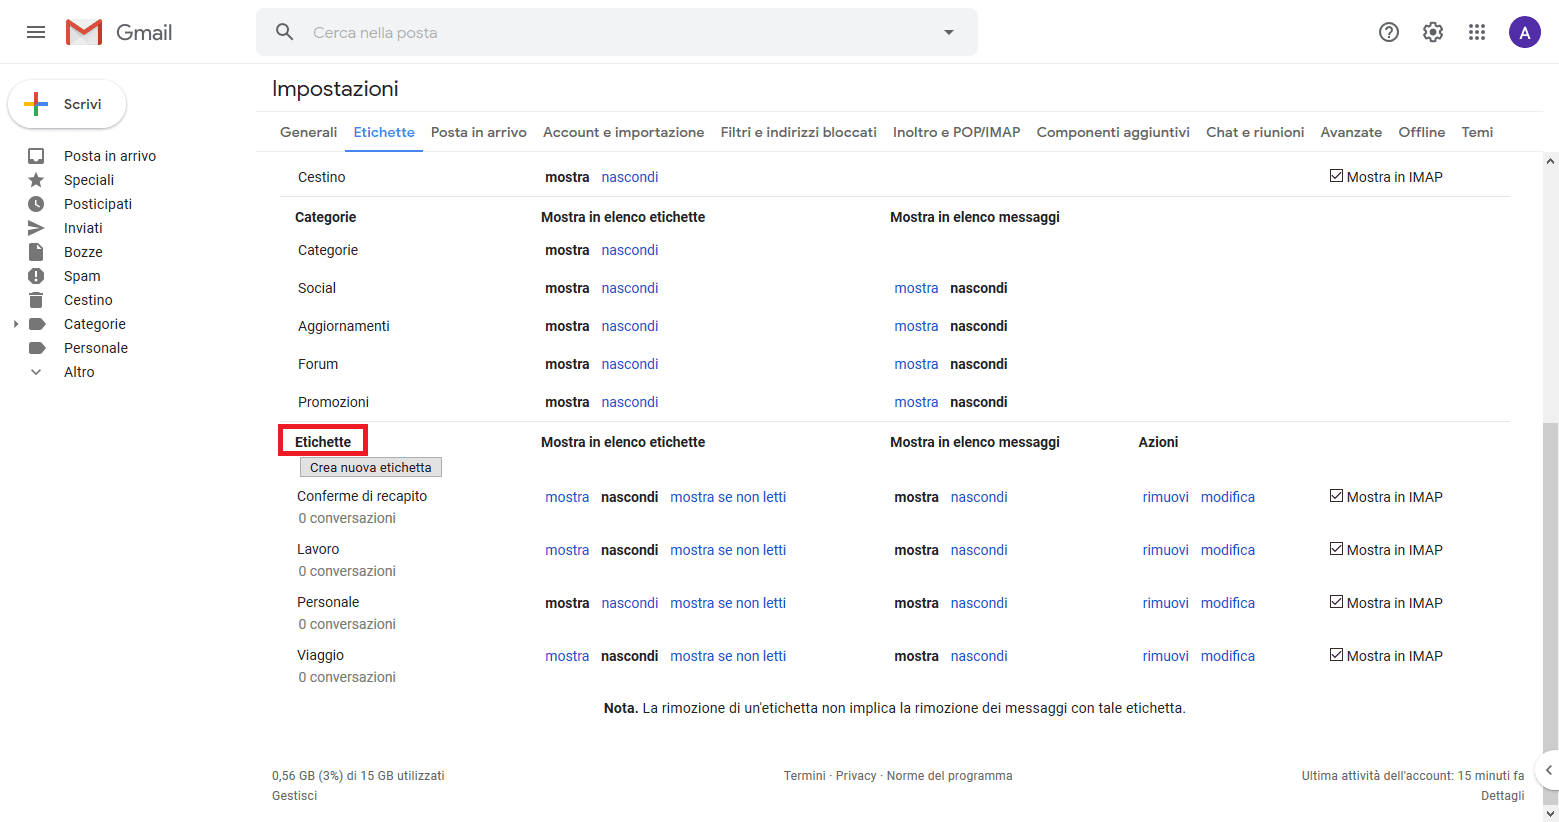Toggle Mostra in IMAP for Lavoro
Viewport: 1559px width, 822px height.
pyautogui.click(x=1336, y=549)
